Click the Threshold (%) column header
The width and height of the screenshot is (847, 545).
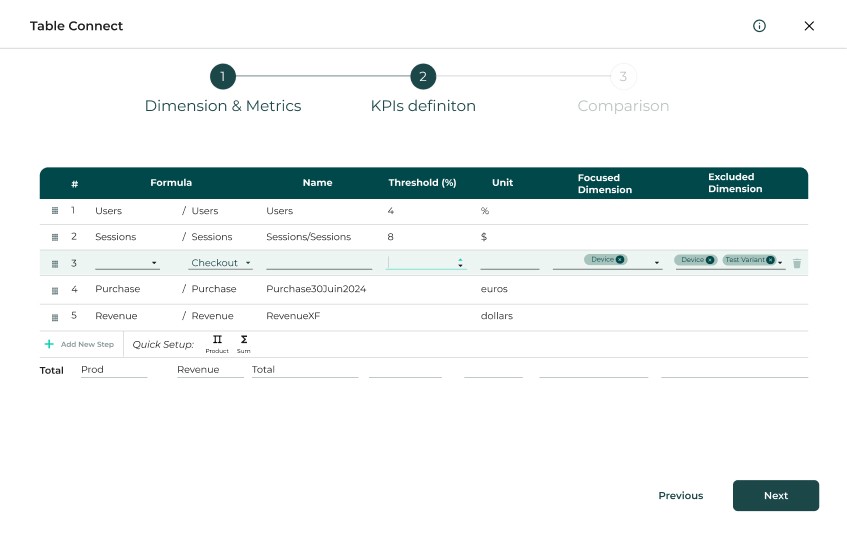422,183
